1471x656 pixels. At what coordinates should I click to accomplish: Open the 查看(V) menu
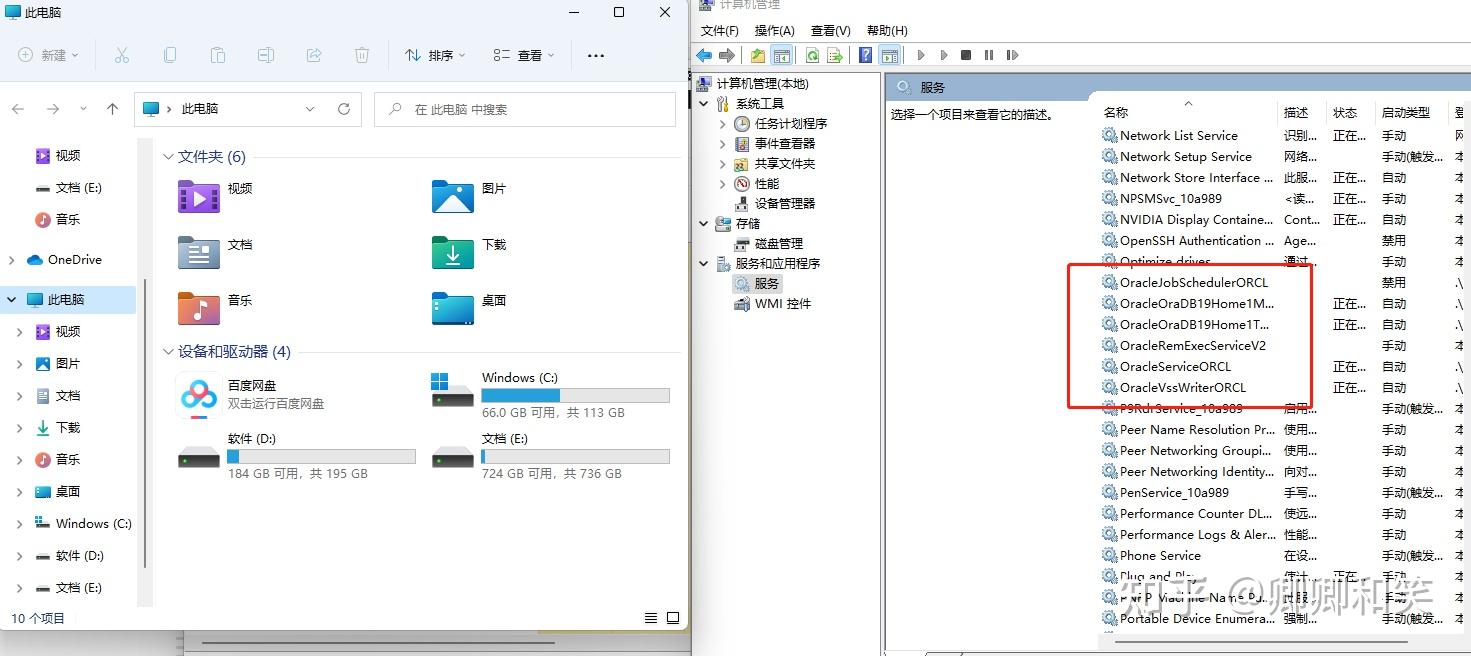tap(830, 30)
